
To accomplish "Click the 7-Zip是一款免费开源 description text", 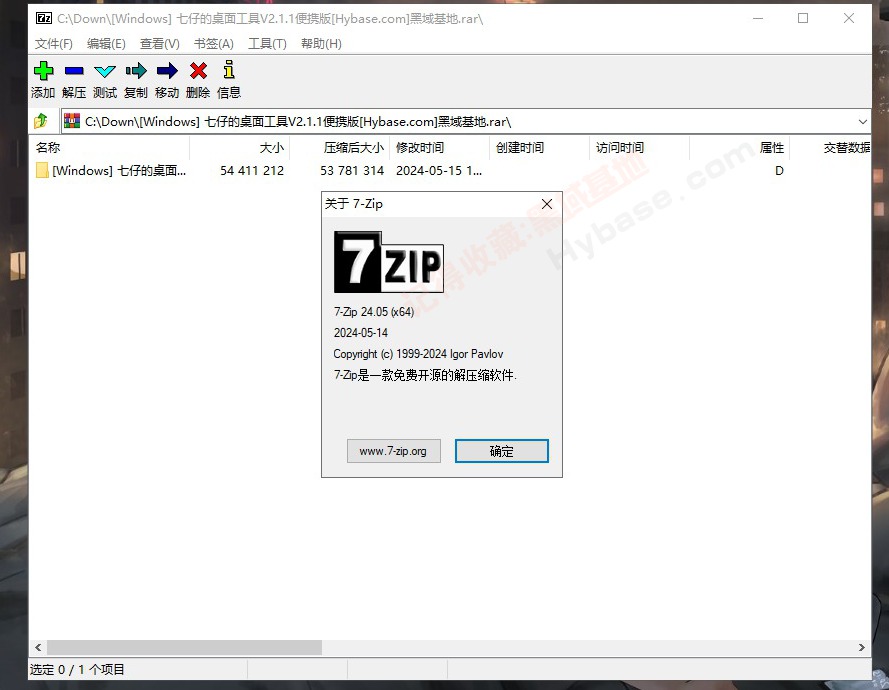I will [425, 375].
